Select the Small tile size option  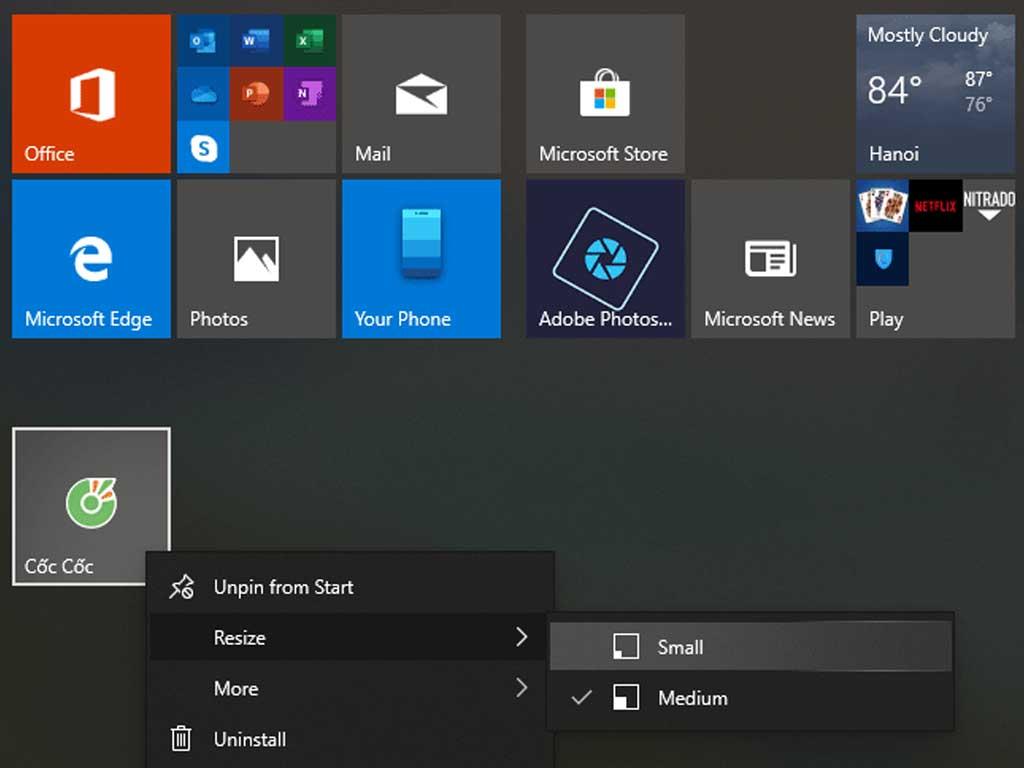[x=682, y=646]
